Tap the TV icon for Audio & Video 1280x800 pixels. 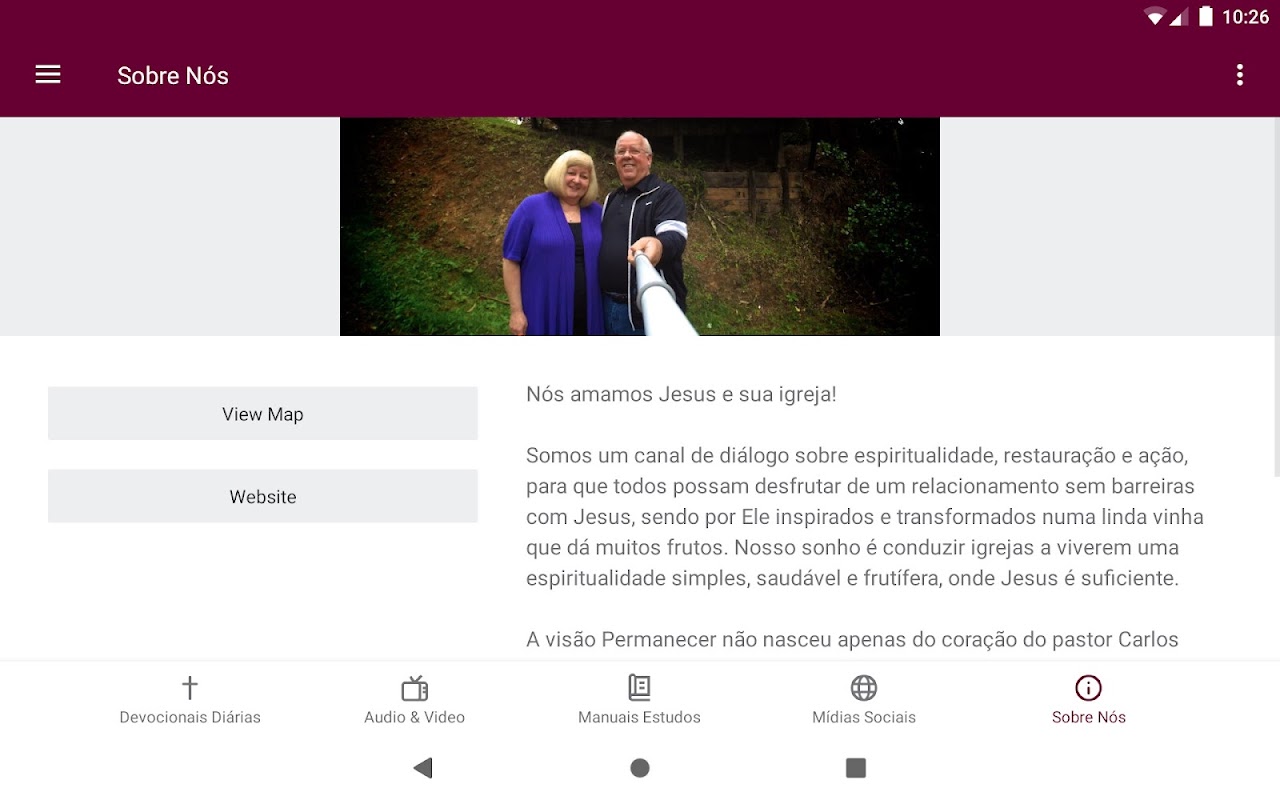(415, 688)
